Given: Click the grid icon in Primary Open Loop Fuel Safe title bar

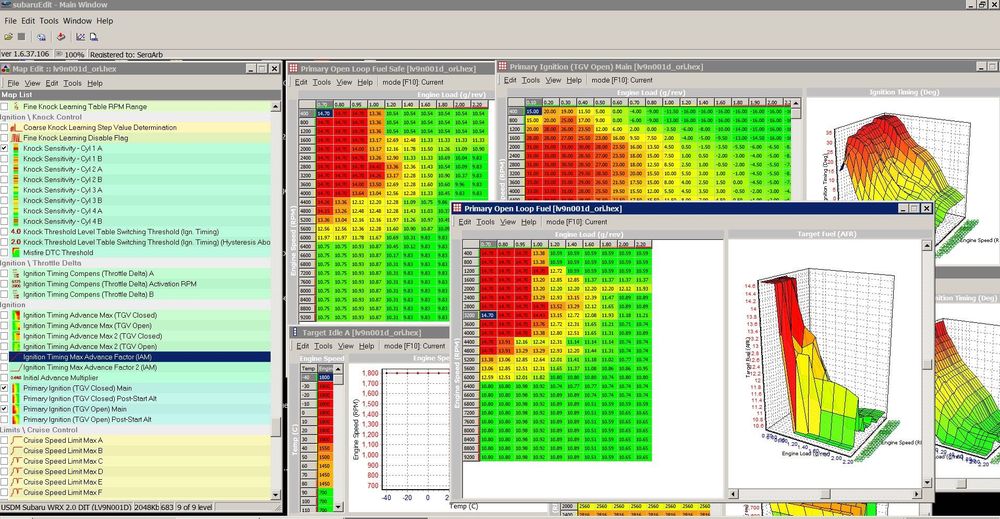Looking at the screenshot, I should pos(293,68).
